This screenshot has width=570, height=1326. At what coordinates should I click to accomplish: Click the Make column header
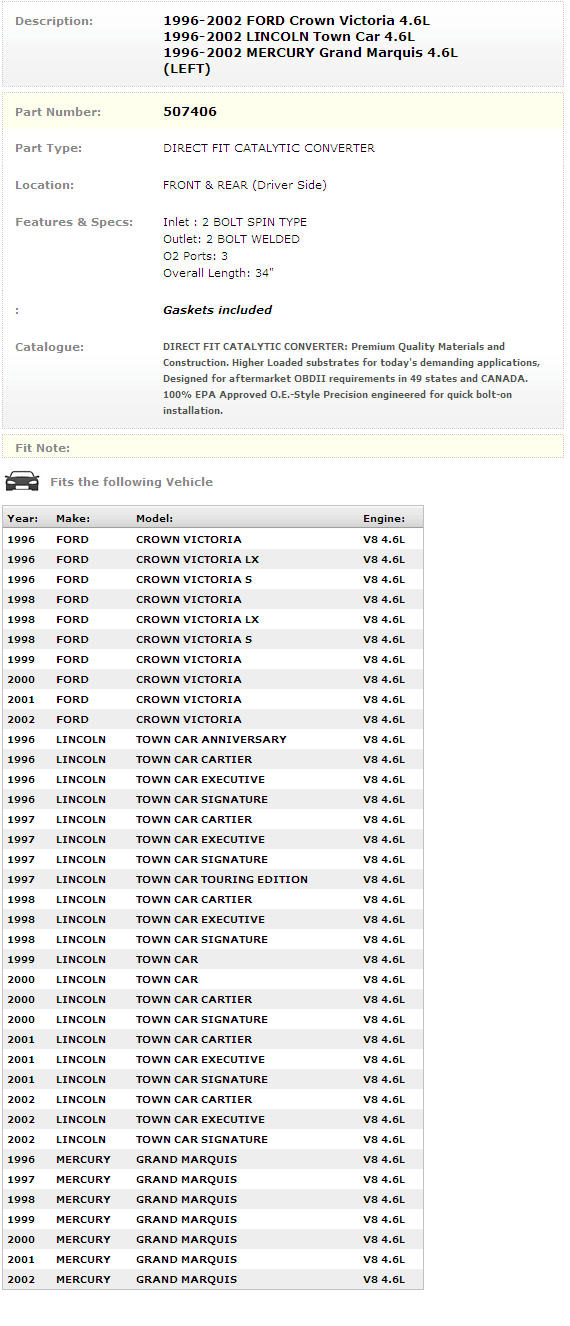tap(73, 519)
